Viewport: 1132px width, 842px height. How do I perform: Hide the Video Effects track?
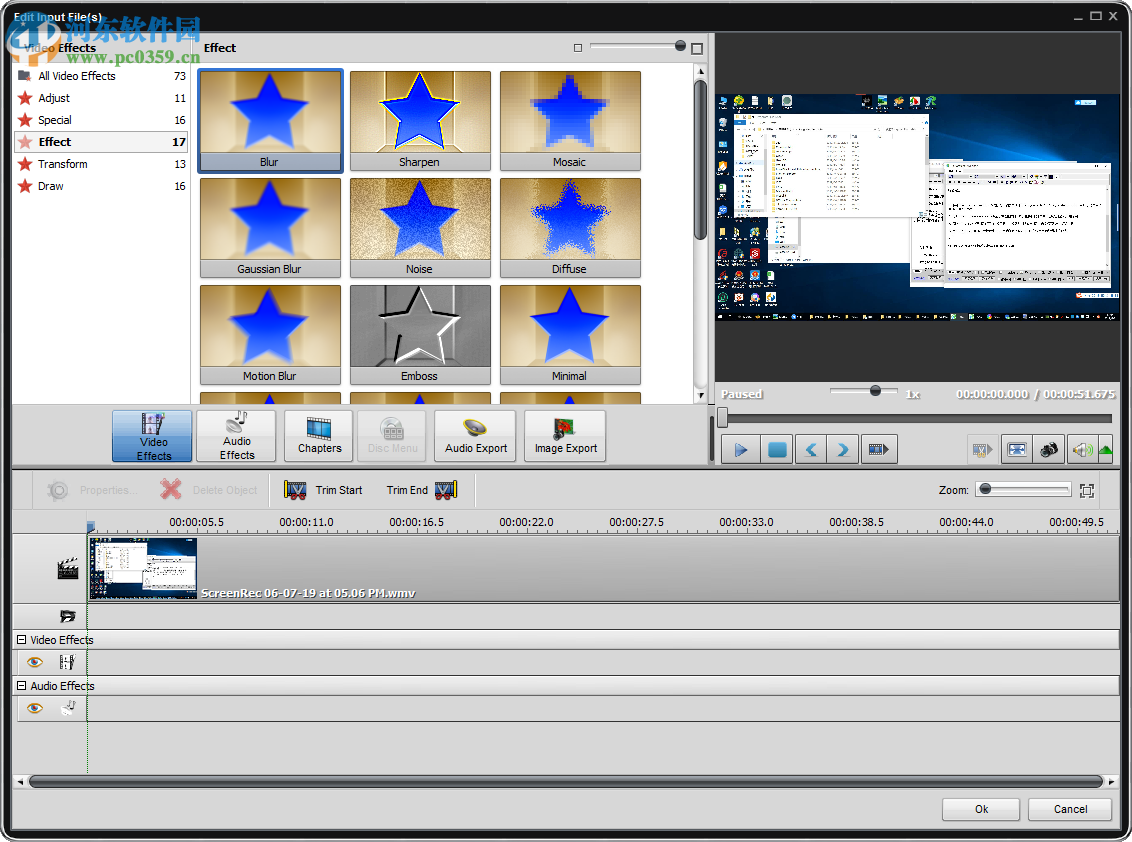point(34,662)
